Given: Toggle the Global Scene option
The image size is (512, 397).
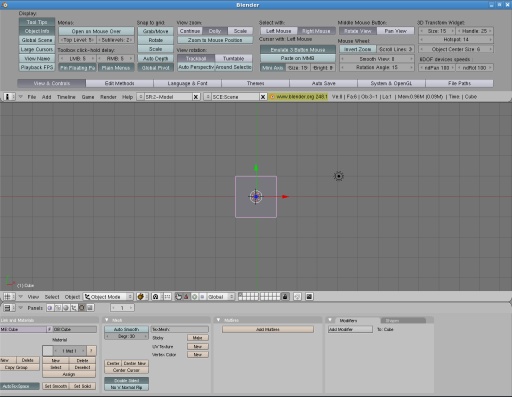Looking at the screenshot, I should coord(37,40).
